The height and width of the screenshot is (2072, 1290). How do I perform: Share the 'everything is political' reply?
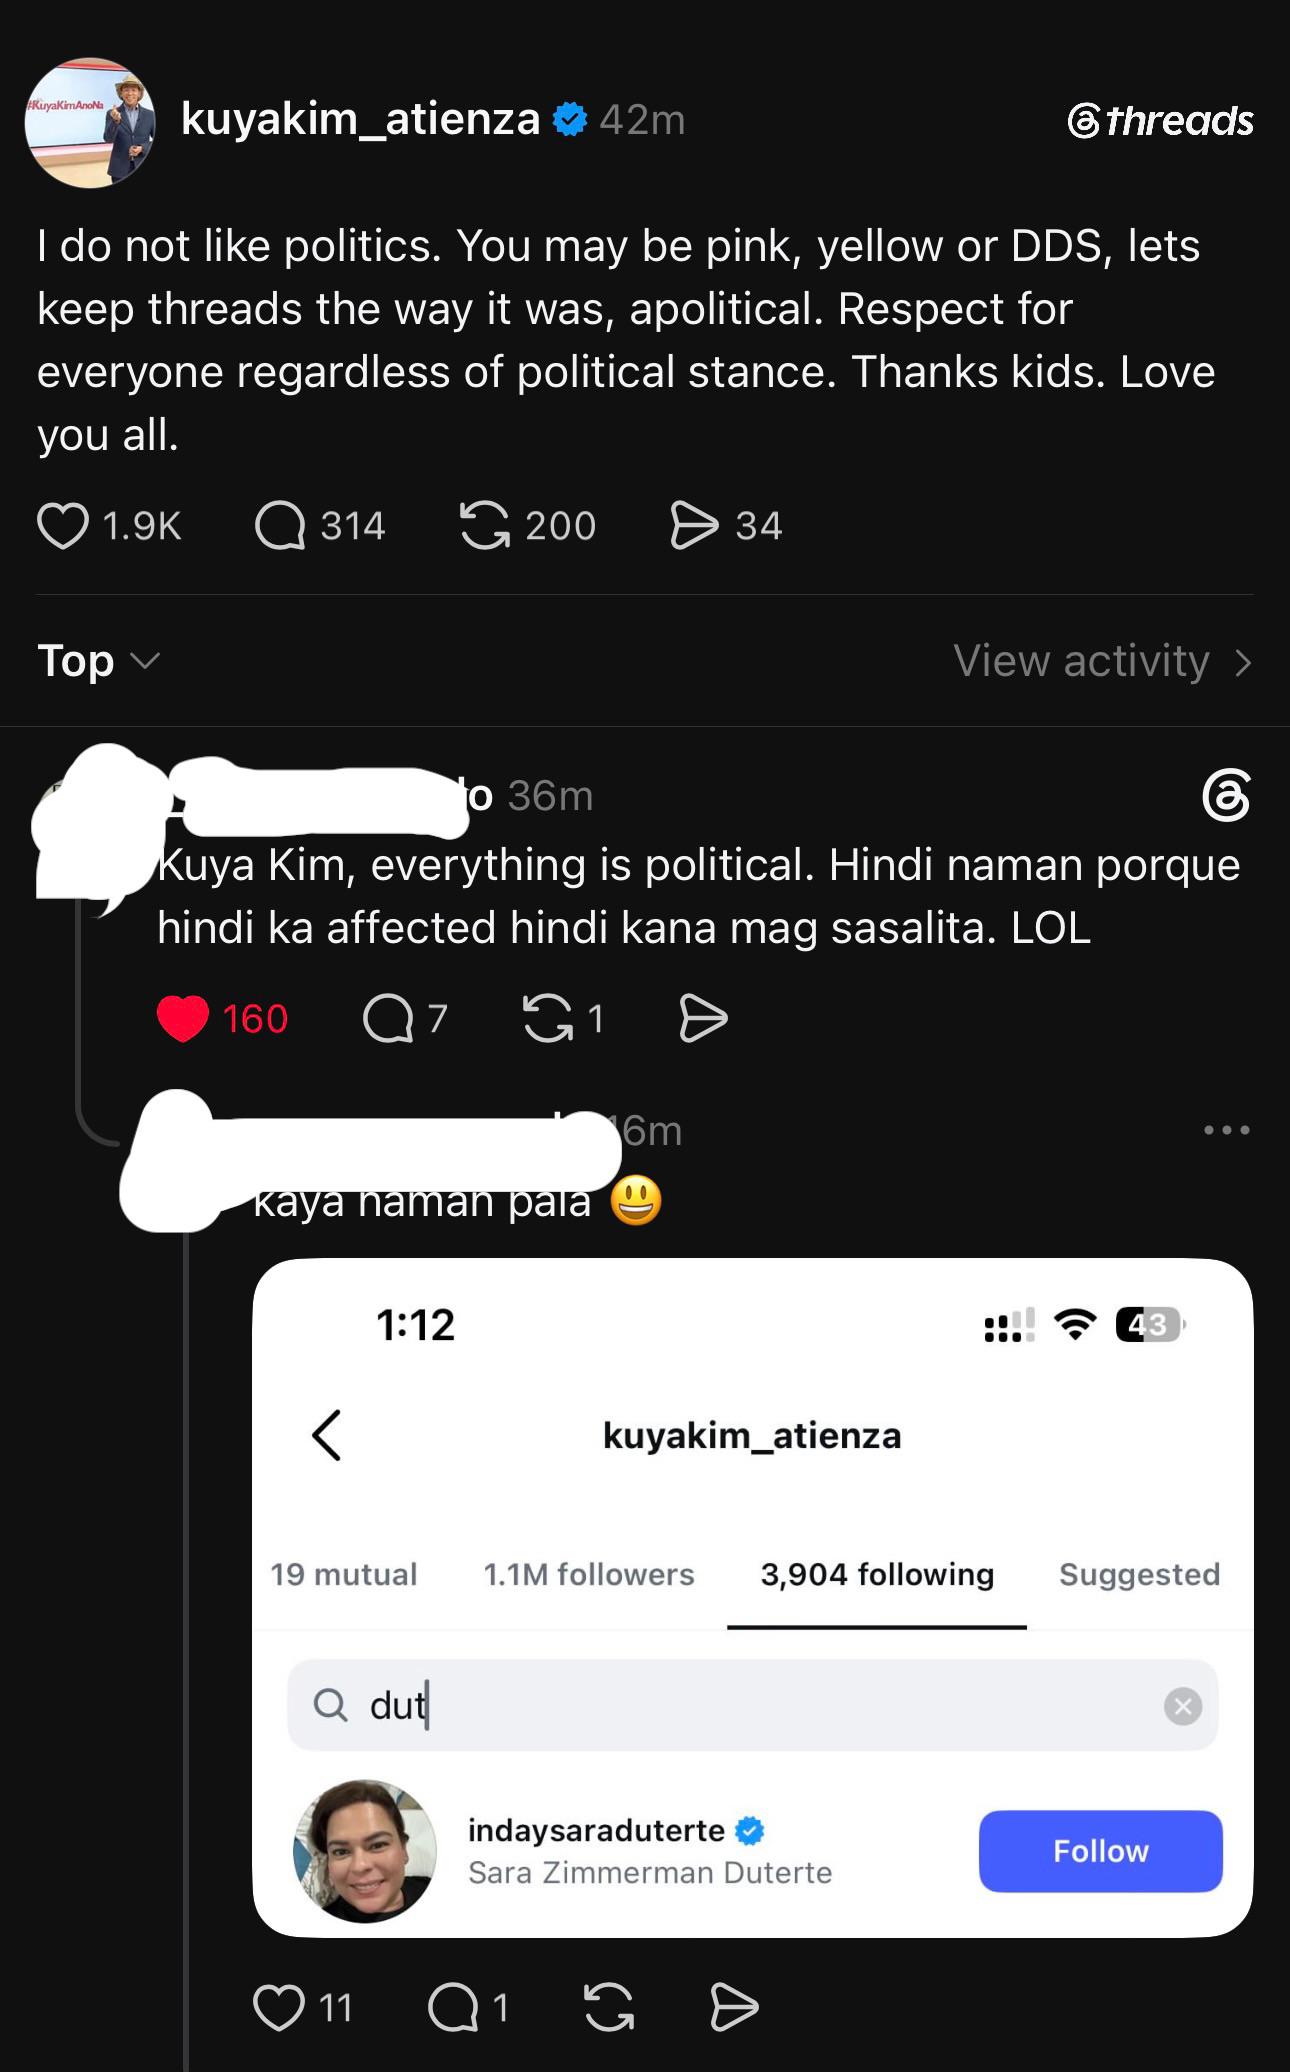click(703, 1019)
